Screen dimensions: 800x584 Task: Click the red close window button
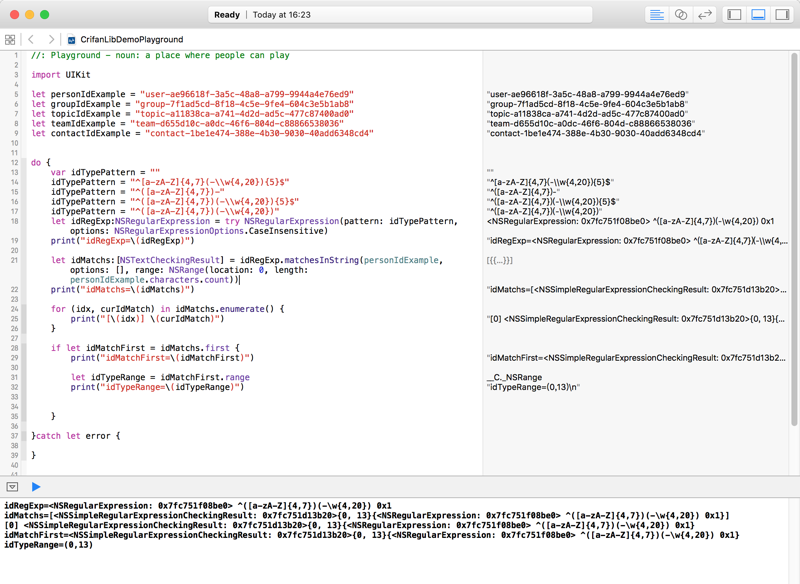[14, 15]
